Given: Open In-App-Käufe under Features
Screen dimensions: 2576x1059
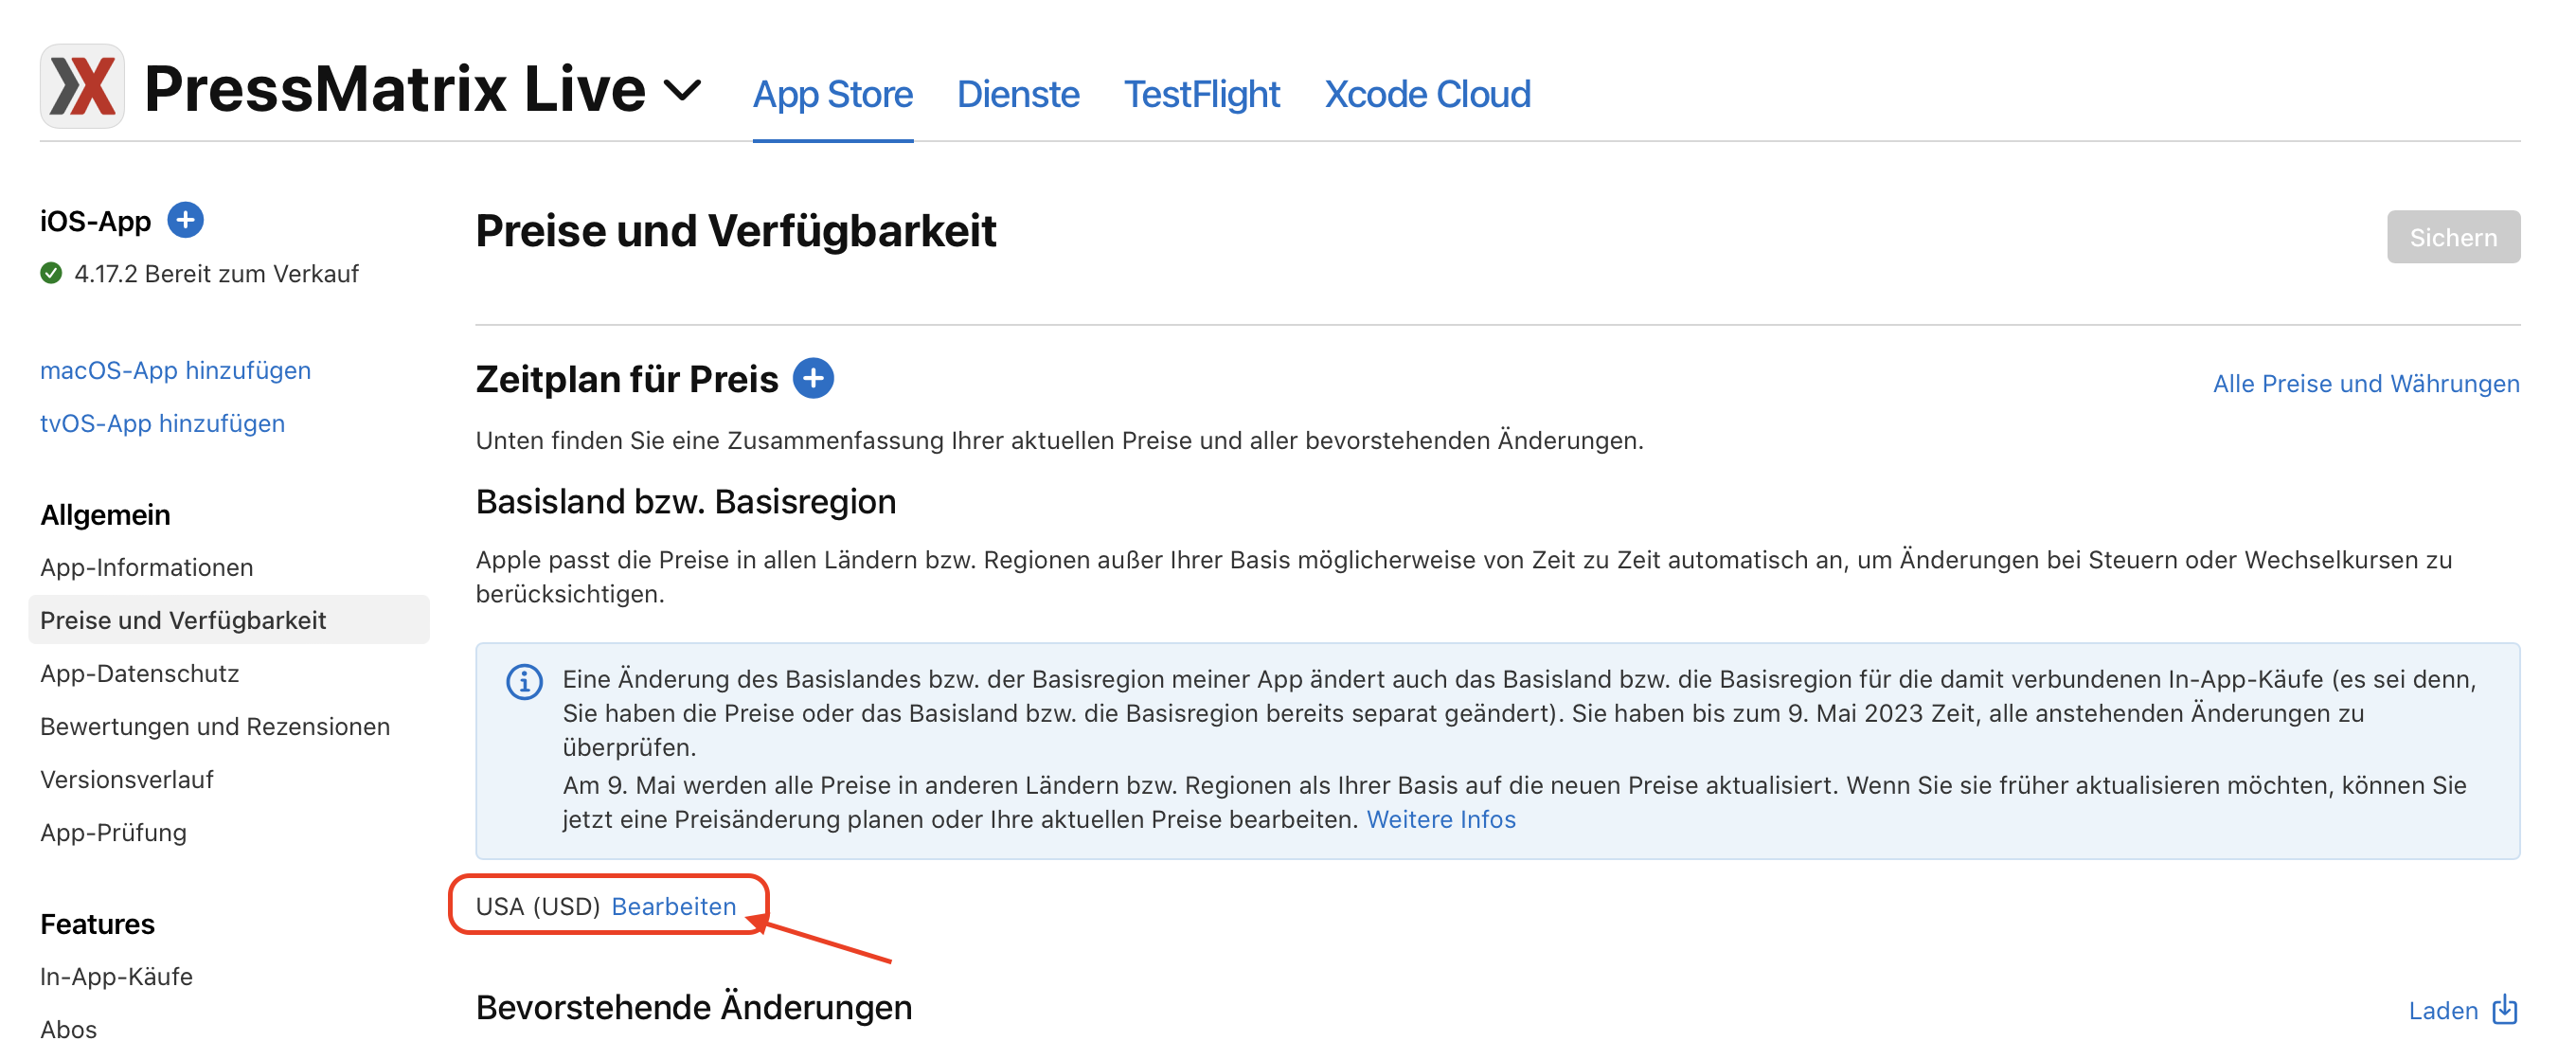Looking at the screenshot, I should [x=116, y=976].
